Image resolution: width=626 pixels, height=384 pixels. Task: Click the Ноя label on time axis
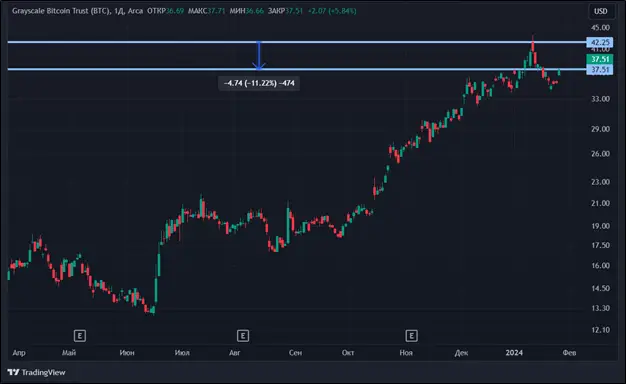point(406,353)
